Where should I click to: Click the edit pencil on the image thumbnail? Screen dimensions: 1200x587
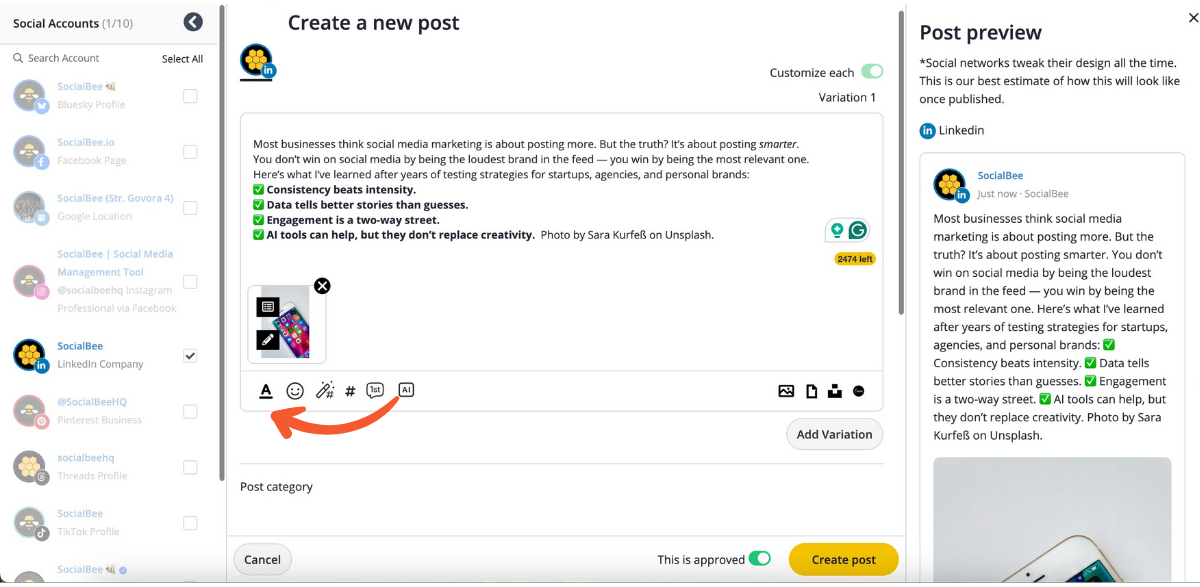(267, 340)
